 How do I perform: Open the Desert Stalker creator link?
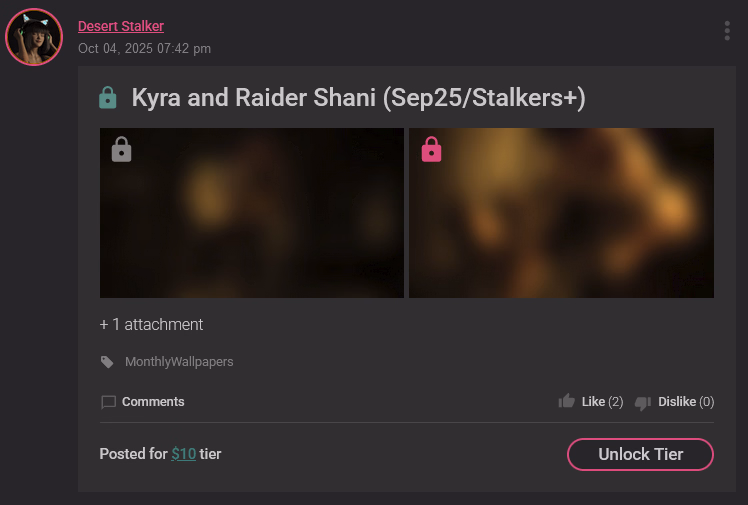pos(120,26)
